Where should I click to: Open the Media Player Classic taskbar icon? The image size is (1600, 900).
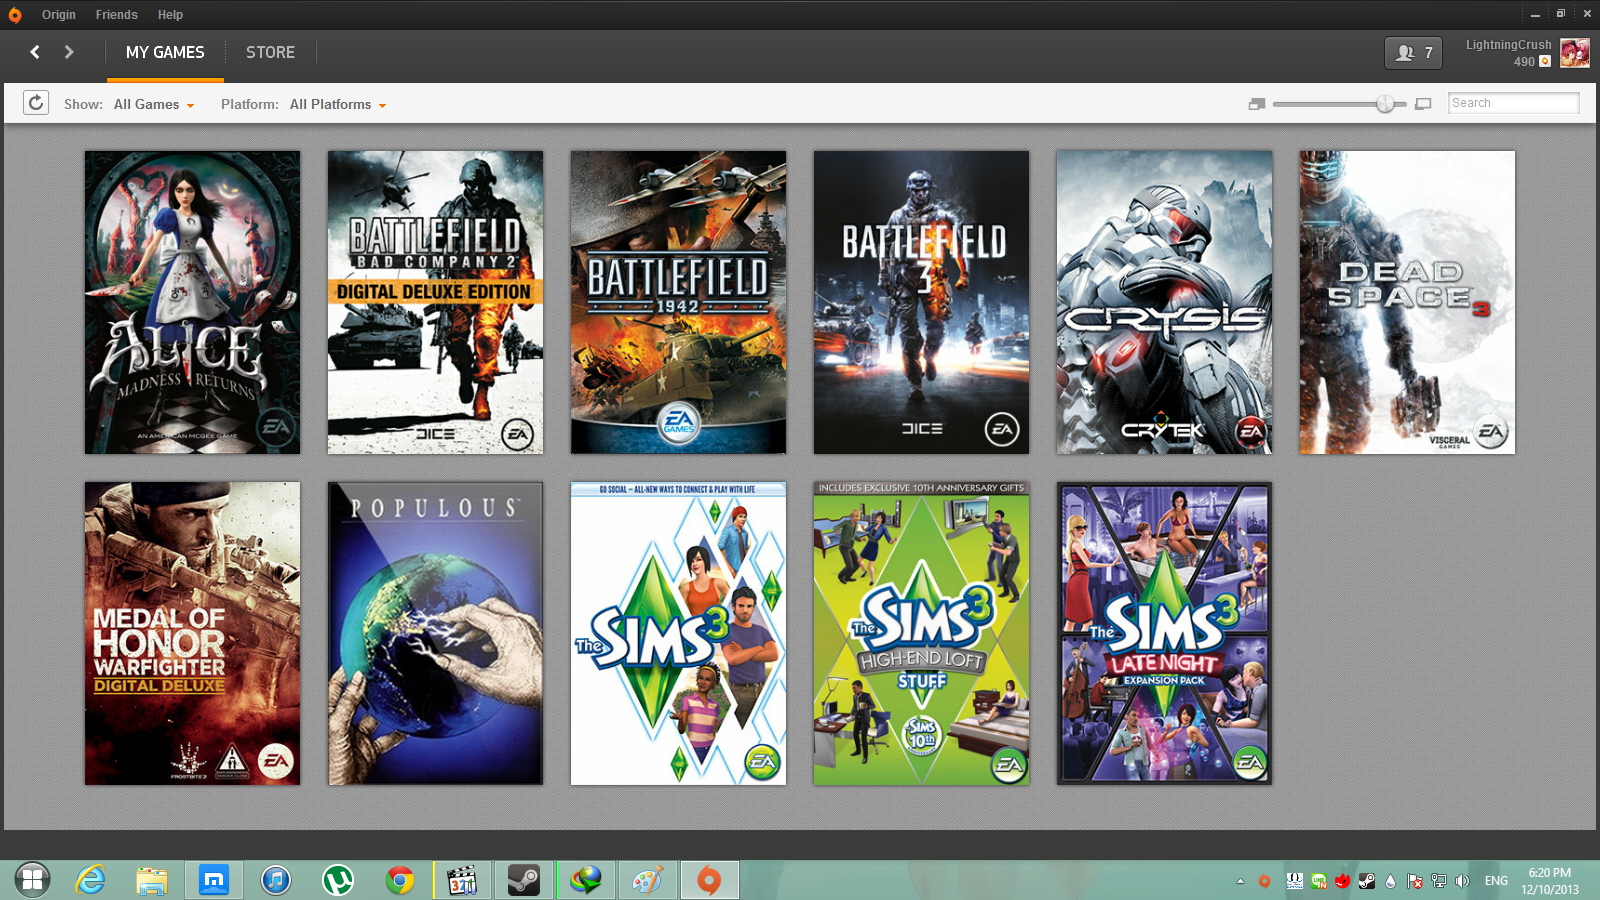tap(462, 880)
